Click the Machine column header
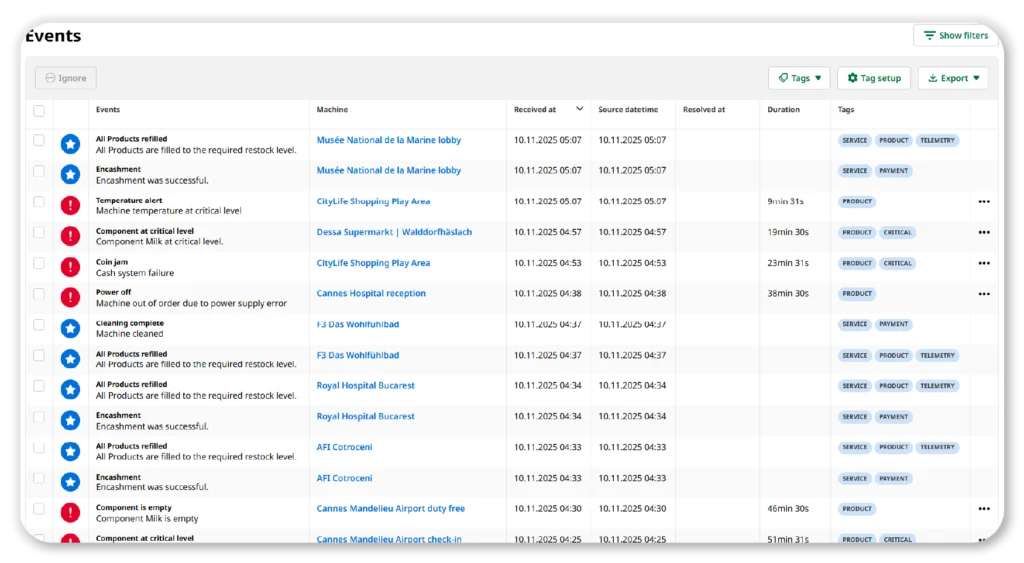The image size is (1024, 563). pyautogui.click(x=332, y=110)
